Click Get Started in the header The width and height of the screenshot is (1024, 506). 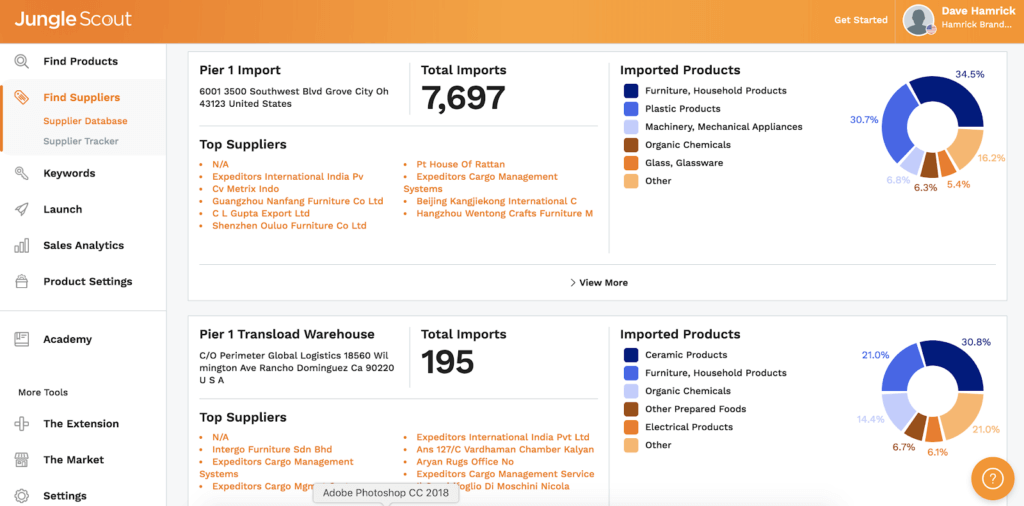860,20
